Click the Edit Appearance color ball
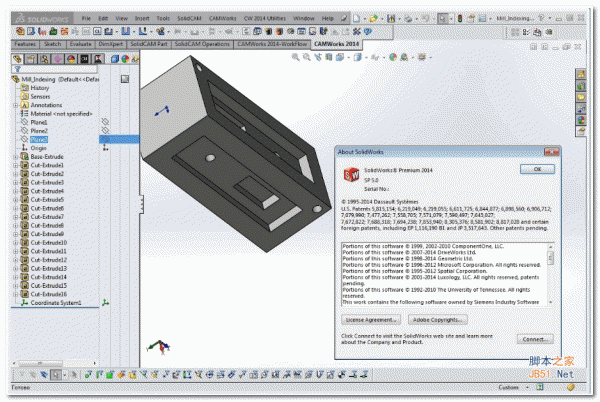Image resolution: width=600 pixels, height=402 pixels. (x=393, y=57)
